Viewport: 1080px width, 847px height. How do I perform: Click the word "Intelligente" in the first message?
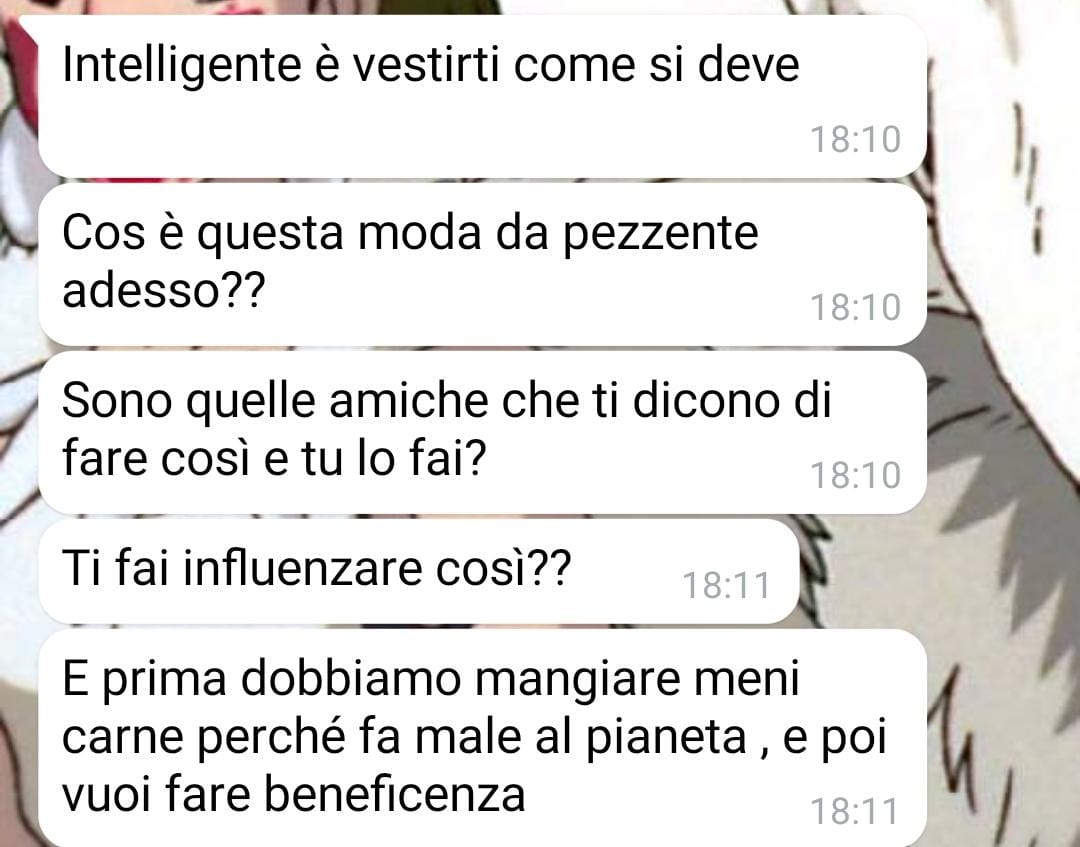(x=182, y=67)
